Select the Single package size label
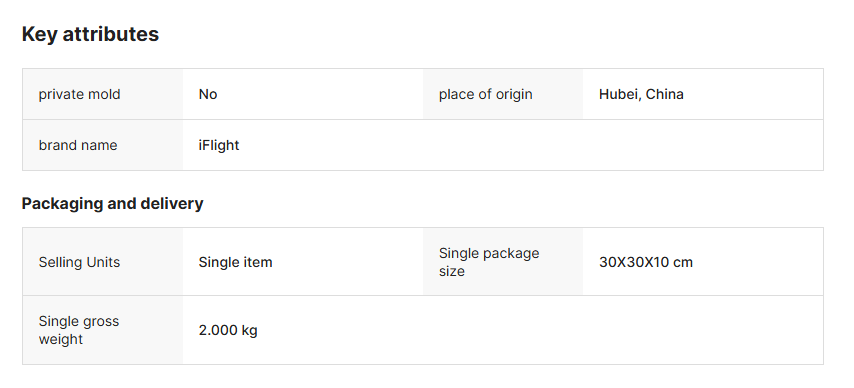Image resolution: width=854 pixels, height=388 pixels. tap(489, 262)
